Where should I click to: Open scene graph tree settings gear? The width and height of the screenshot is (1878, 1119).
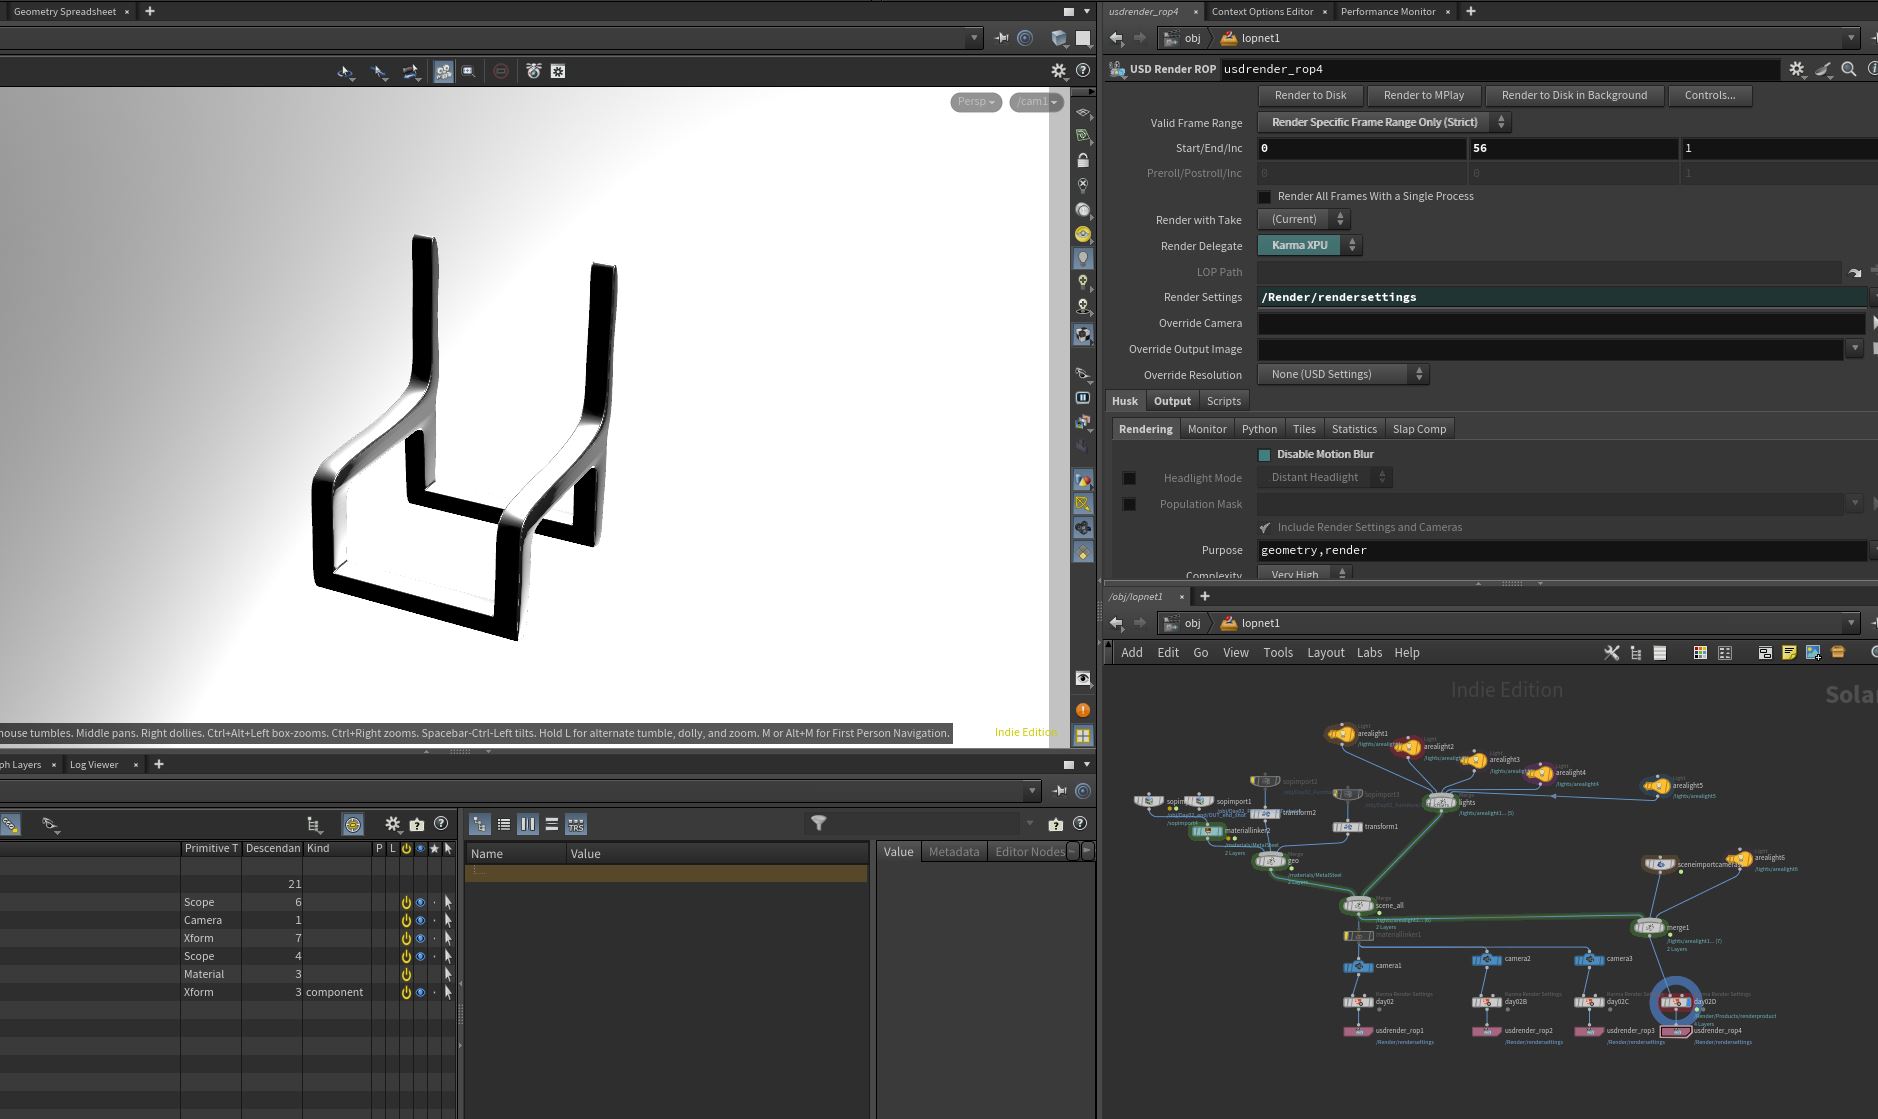[x=392, y=824]
